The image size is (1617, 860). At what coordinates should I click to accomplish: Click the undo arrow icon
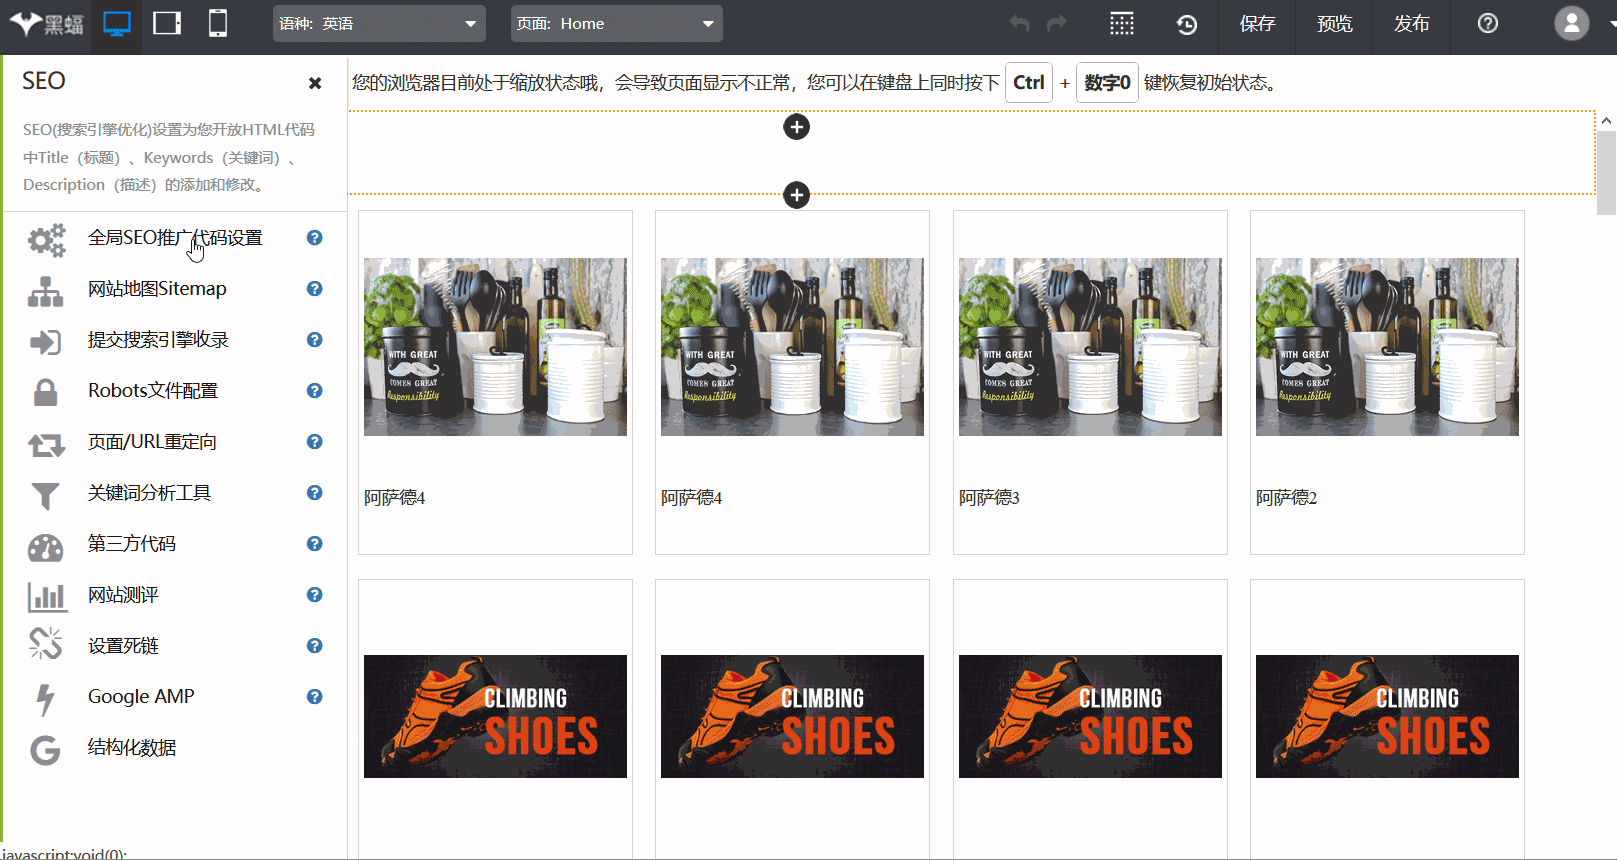coord(1019,24)
